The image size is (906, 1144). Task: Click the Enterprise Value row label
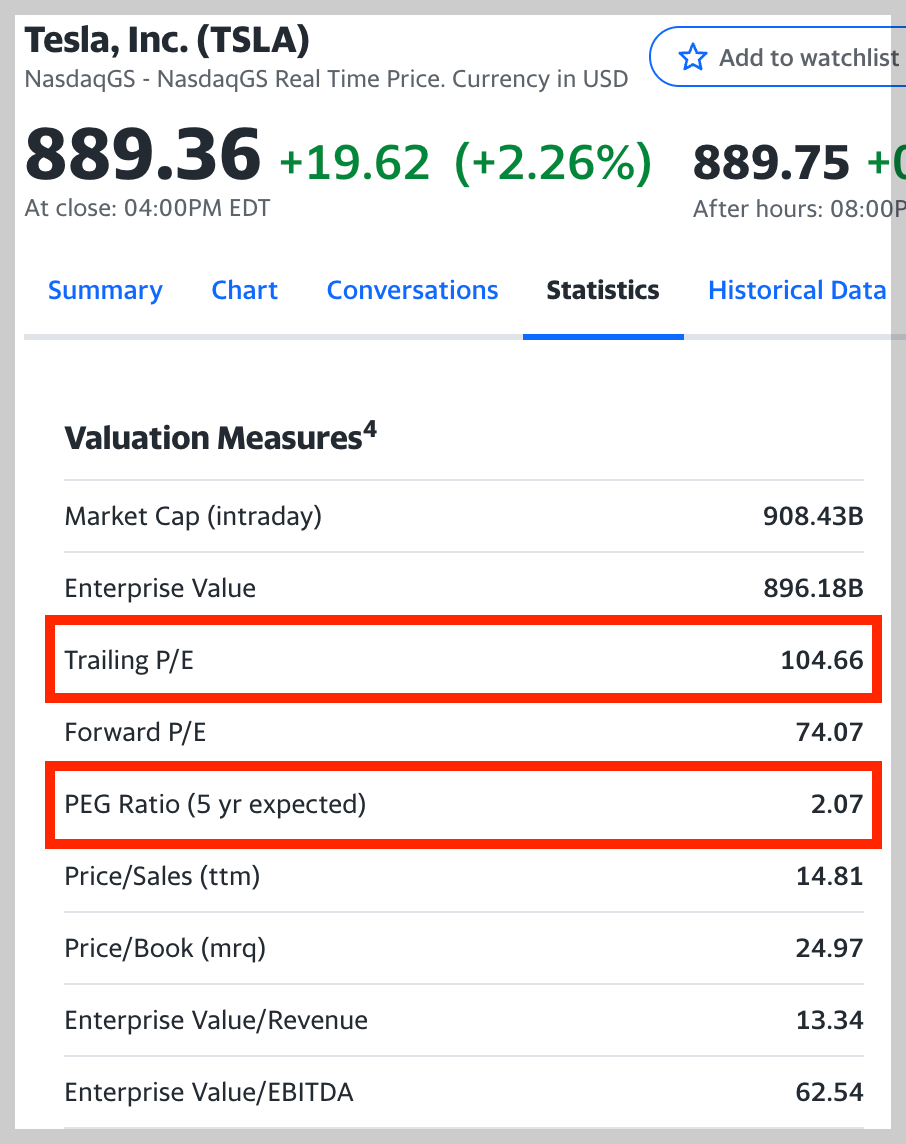pos(160,588)
